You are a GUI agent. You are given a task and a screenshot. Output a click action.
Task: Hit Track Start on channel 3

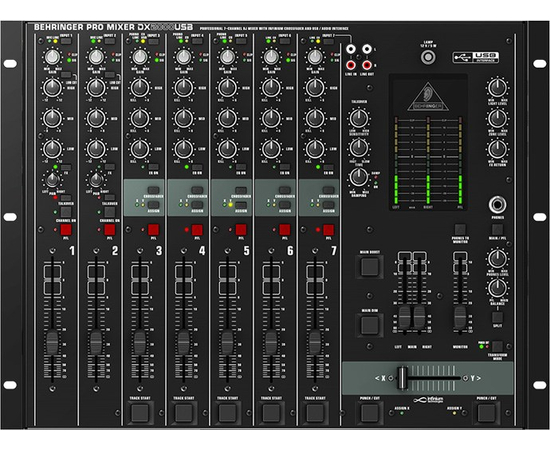click(140, 413)
